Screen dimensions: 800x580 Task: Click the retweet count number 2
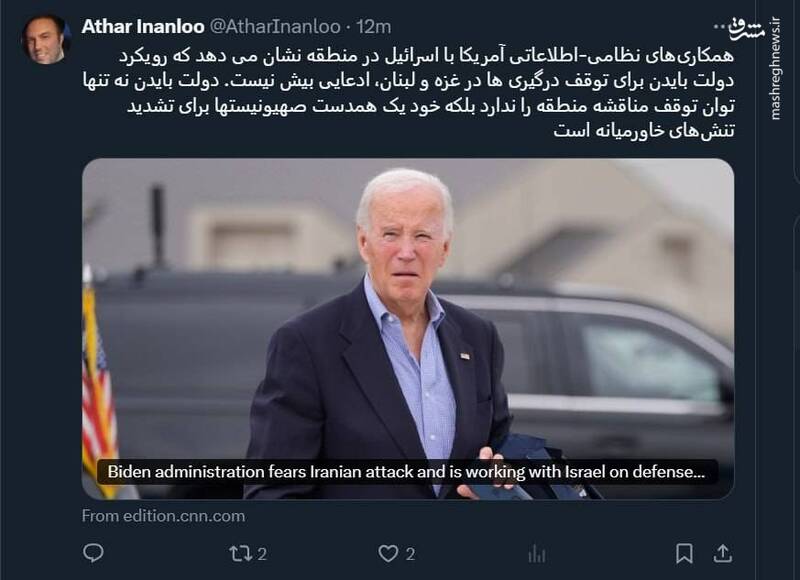(x=262, y=554)
